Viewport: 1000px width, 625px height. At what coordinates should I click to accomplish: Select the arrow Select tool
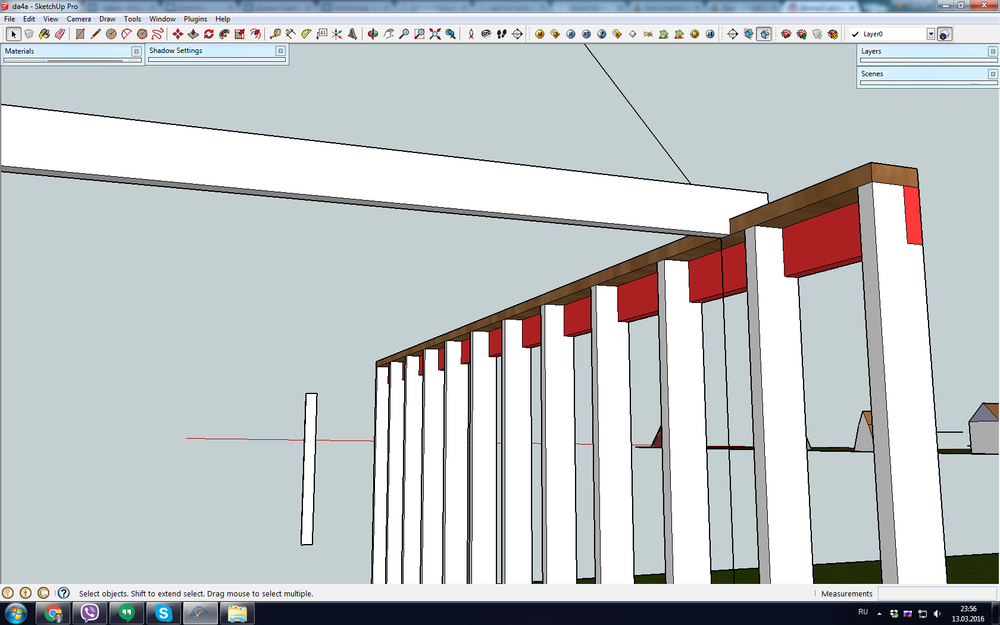(13, 34)
